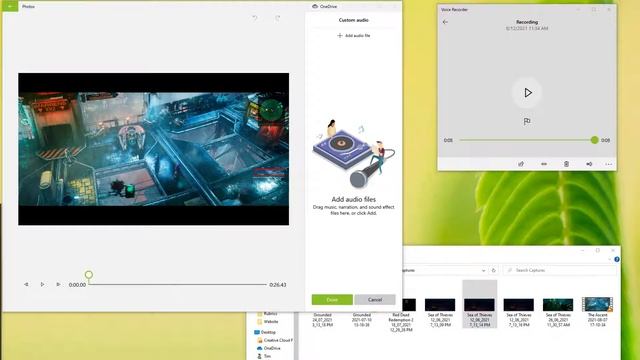Click Add audio file
The image size is (640, 360).
click(353, 36)
